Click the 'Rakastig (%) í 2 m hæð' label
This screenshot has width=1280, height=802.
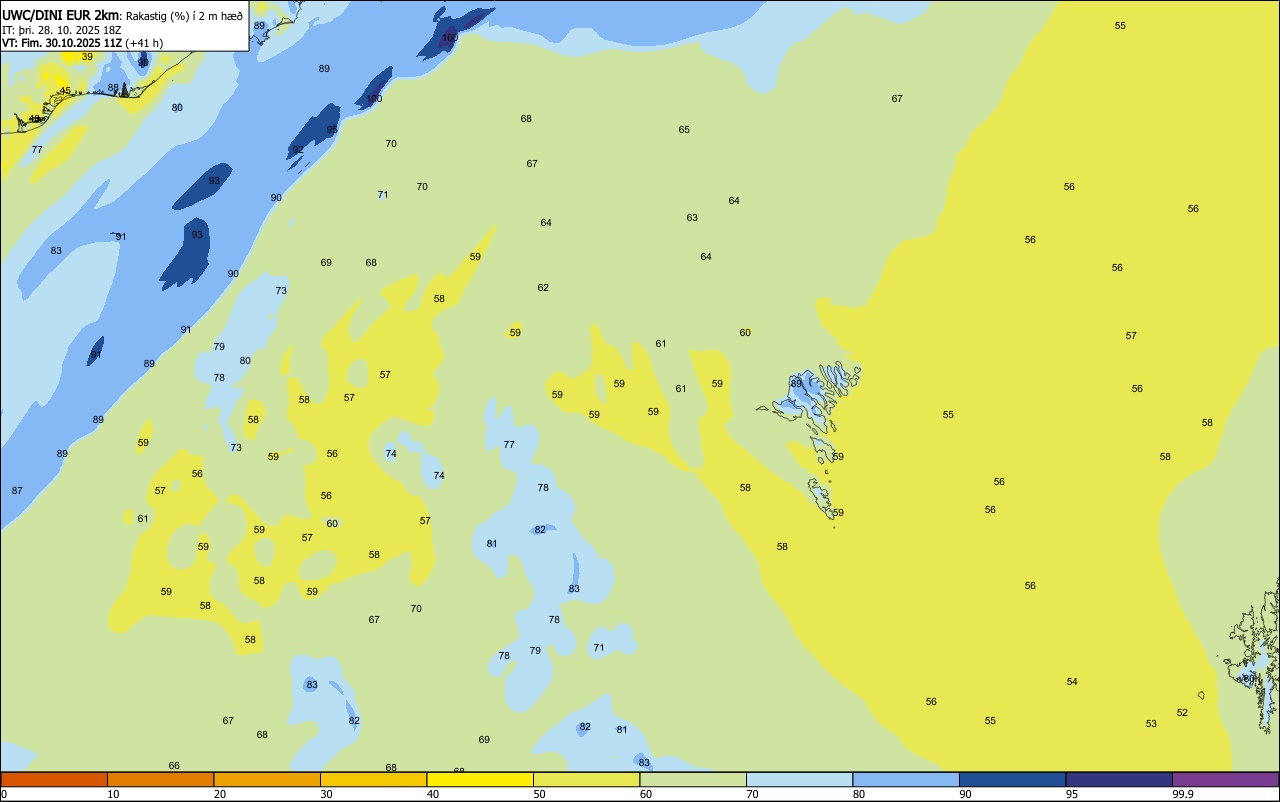184,16
